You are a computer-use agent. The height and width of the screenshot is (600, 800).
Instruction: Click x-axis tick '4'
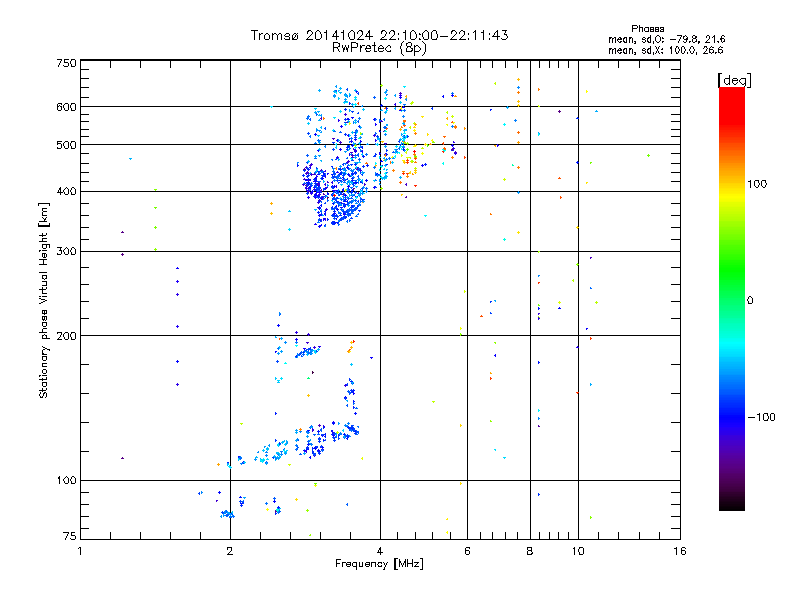coord(380,551)
